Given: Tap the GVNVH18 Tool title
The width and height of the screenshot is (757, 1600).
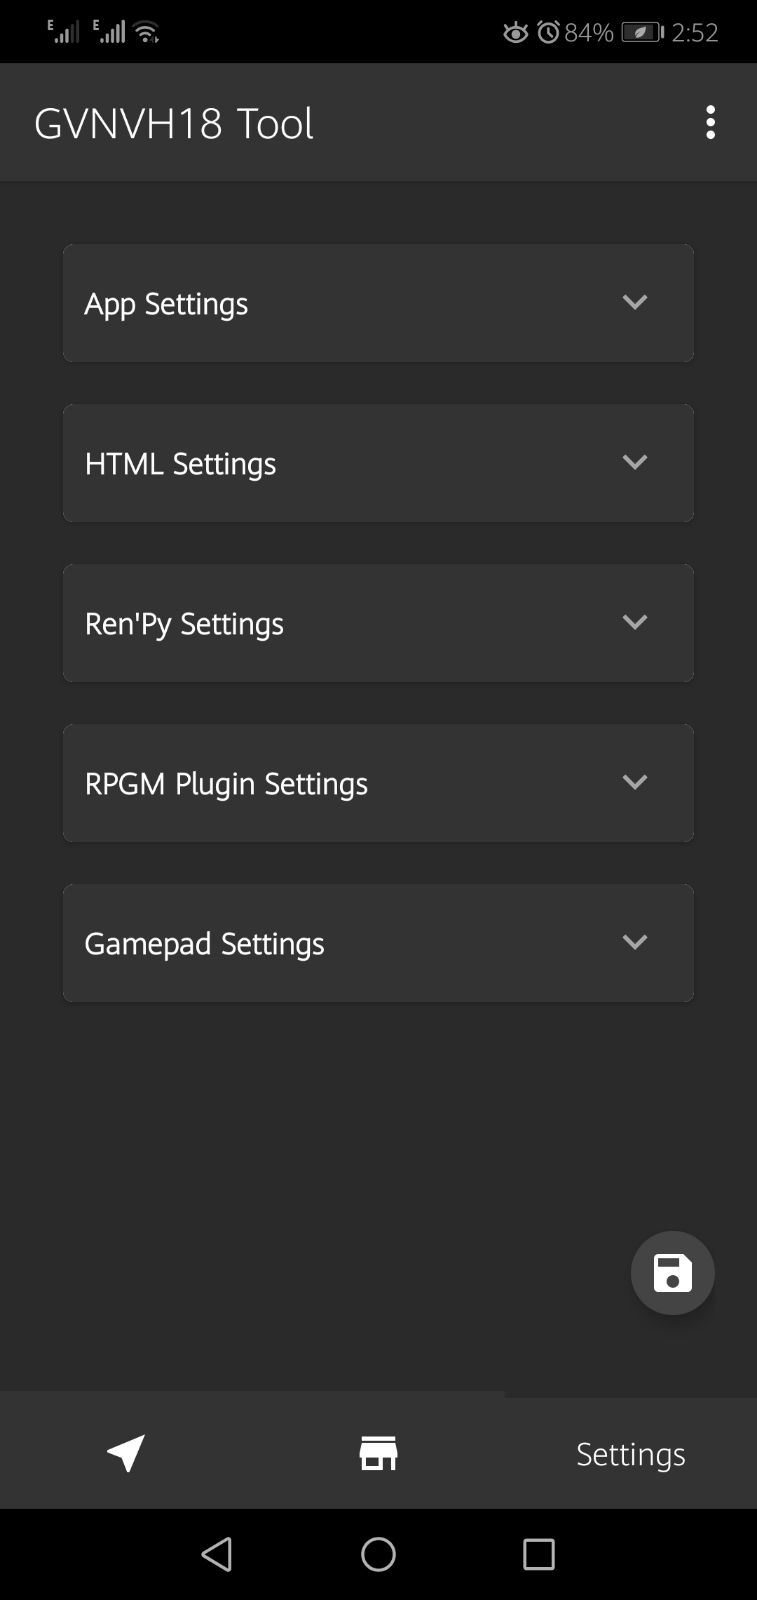Looking at the screenshot, I should [x=174, y=123].
